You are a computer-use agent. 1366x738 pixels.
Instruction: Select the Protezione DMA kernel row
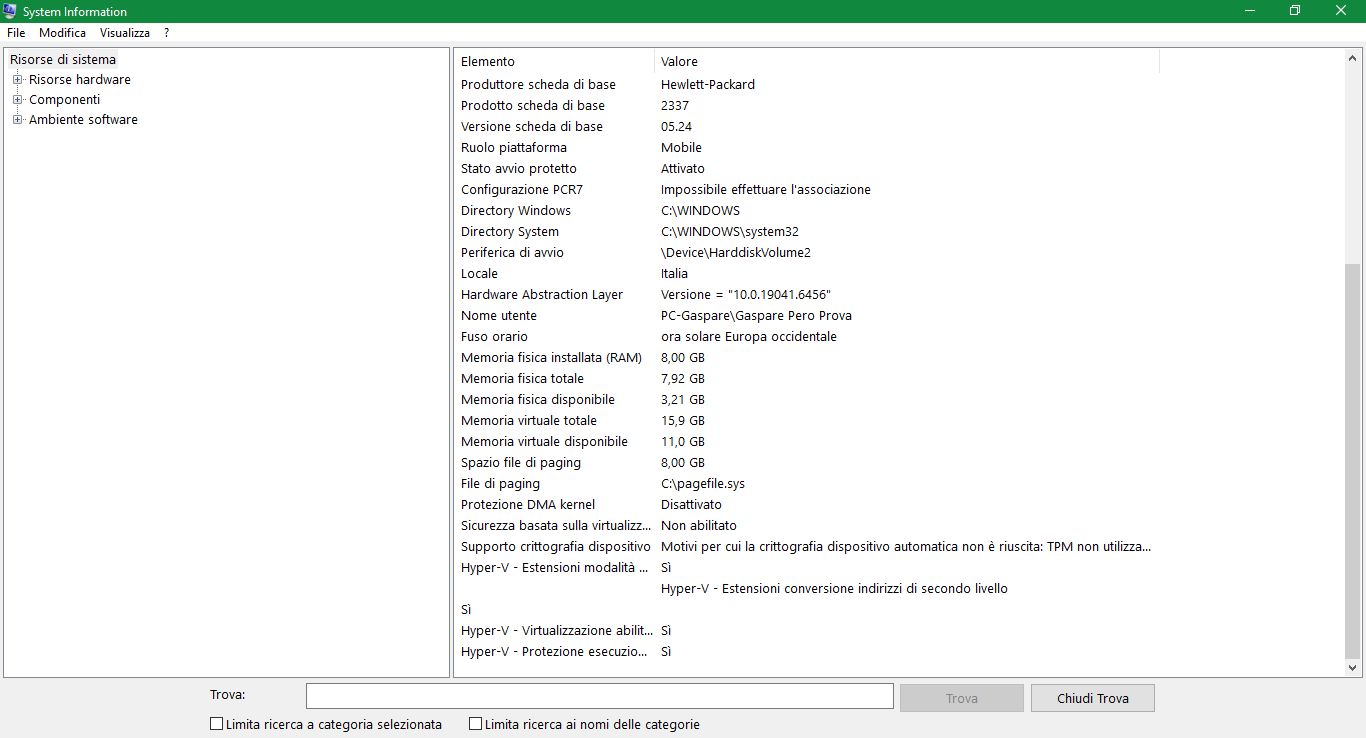coord(806,504)
